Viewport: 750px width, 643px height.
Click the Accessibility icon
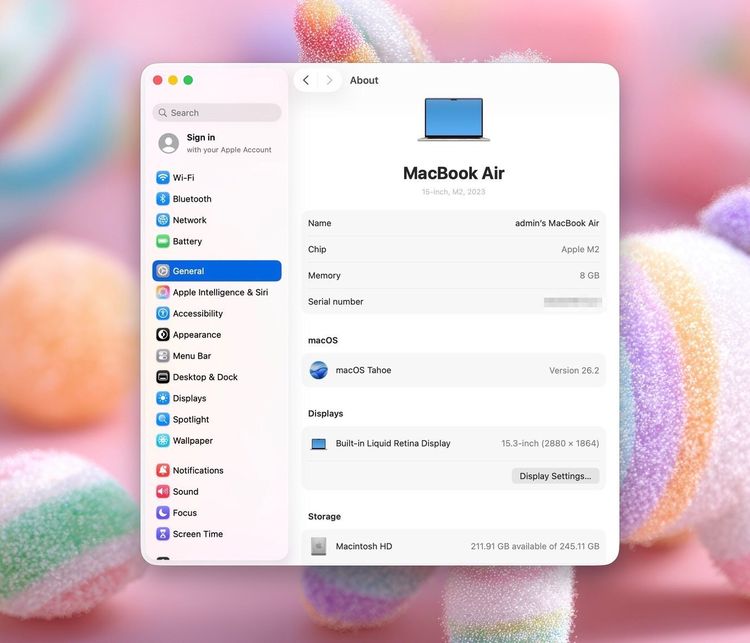(x=163, y=313)
